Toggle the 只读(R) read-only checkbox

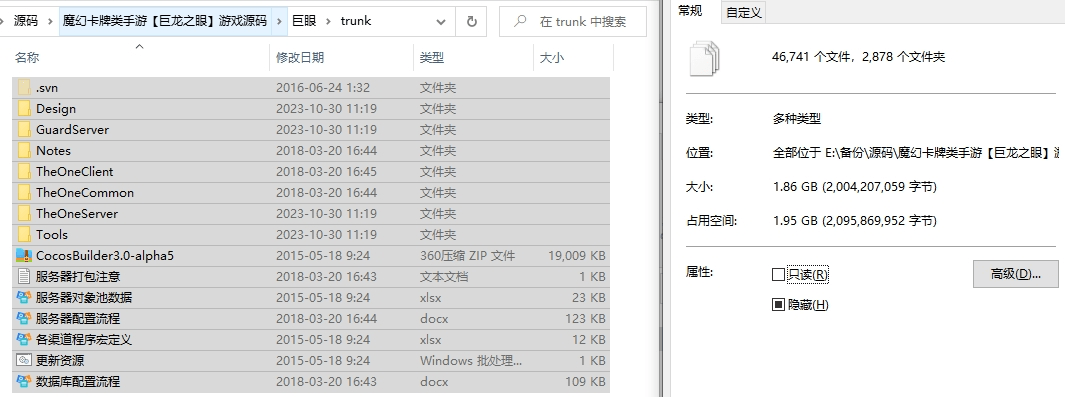[778, 275]
